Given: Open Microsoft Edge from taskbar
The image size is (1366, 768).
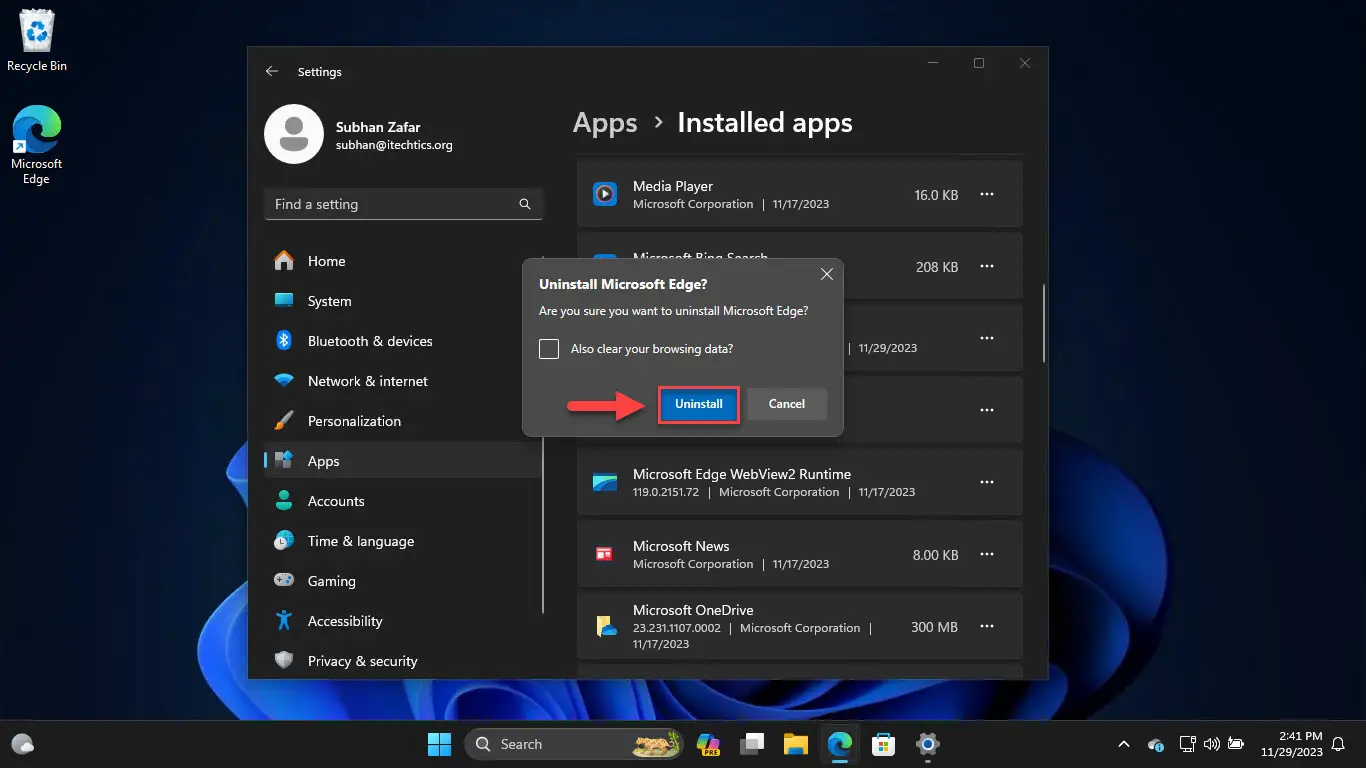Looking at the screenshot, I should (x=839, y=744).
